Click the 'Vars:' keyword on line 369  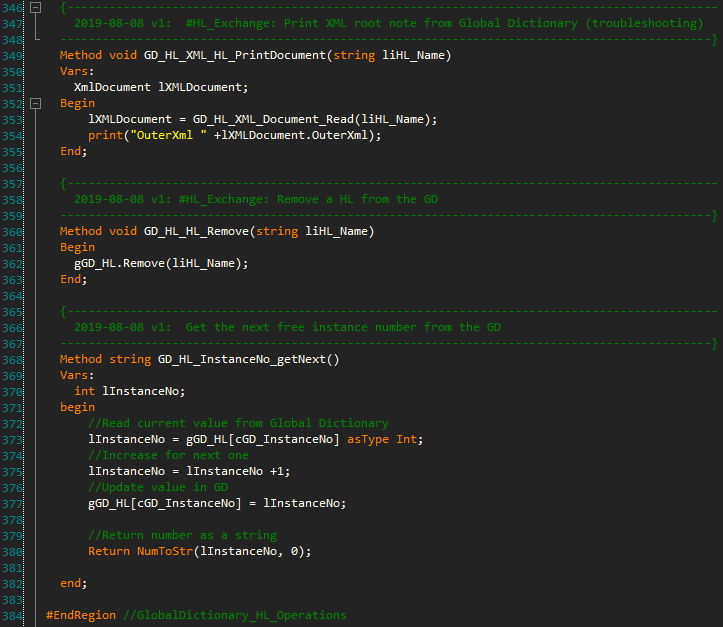coord(77,375)
